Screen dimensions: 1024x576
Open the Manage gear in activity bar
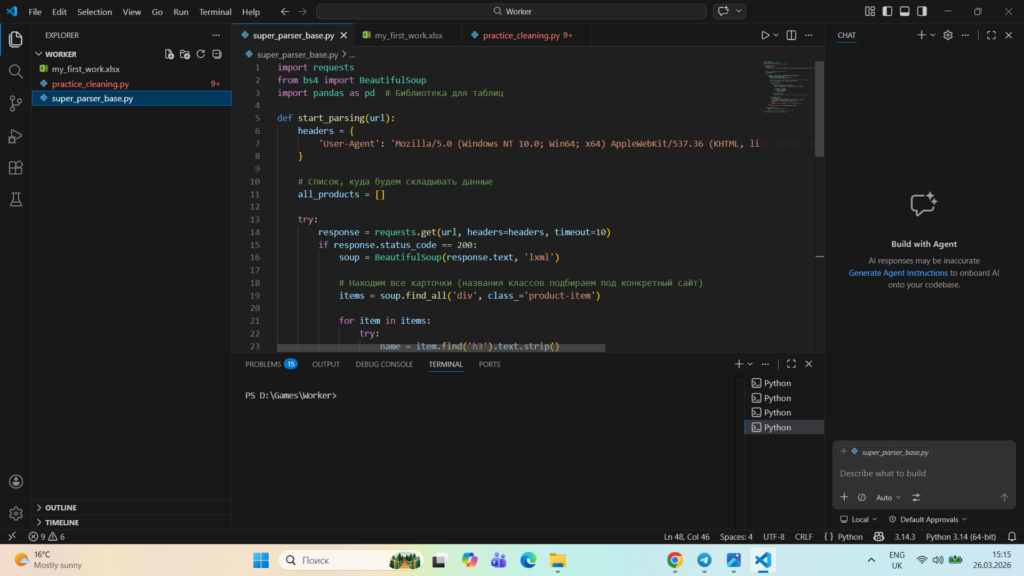click(x=16, y=514)
